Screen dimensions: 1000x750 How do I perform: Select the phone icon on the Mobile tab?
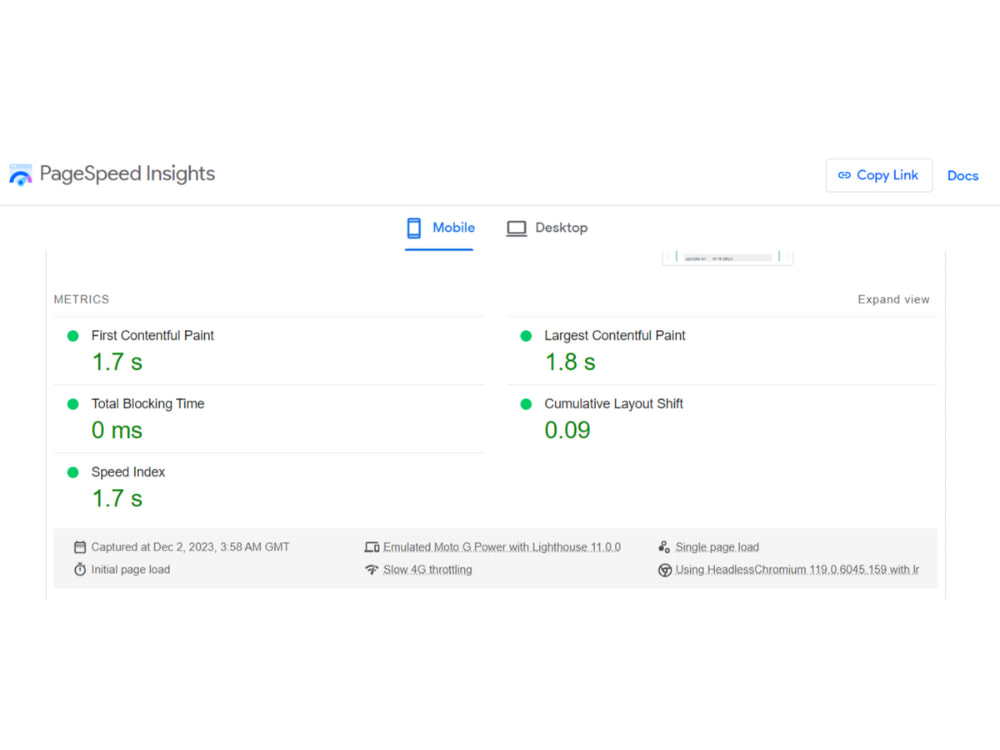pos(412,228)
